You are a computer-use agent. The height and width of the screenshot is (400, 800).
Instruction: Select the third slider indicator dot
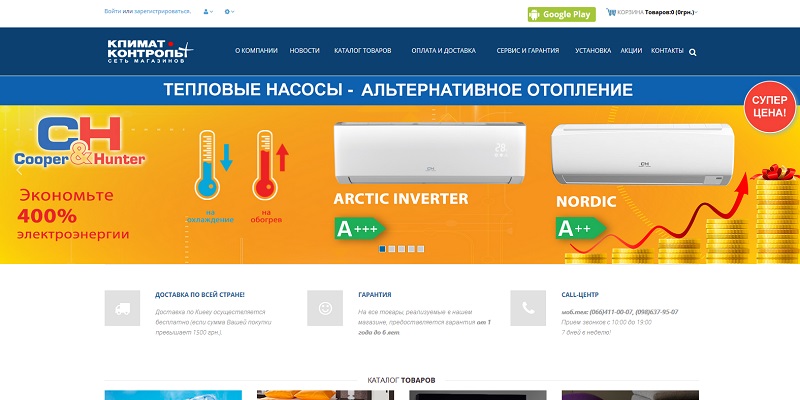tap(402, 249)
